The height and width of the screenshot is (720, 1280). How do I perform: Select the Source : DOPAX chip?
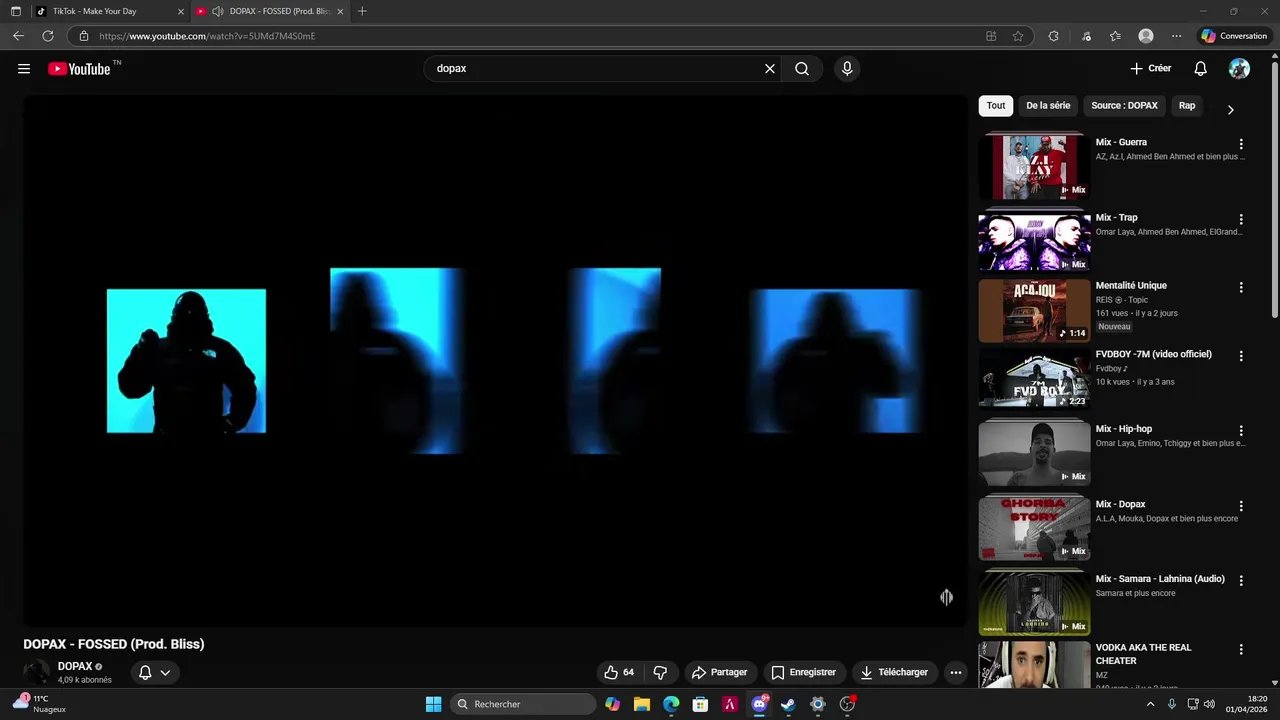pos(1124,105)
